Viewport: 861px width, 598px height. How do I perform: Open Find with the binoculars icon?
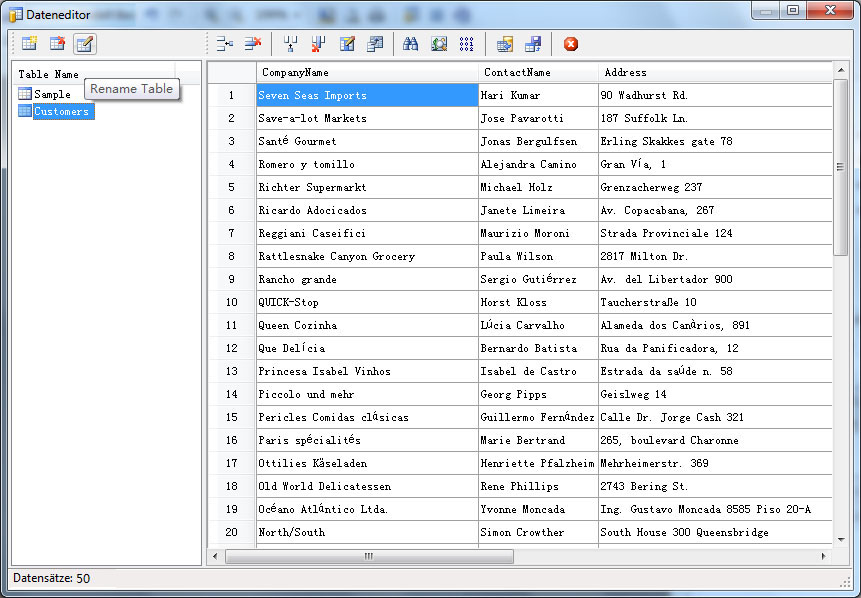[x=410, y=44]
